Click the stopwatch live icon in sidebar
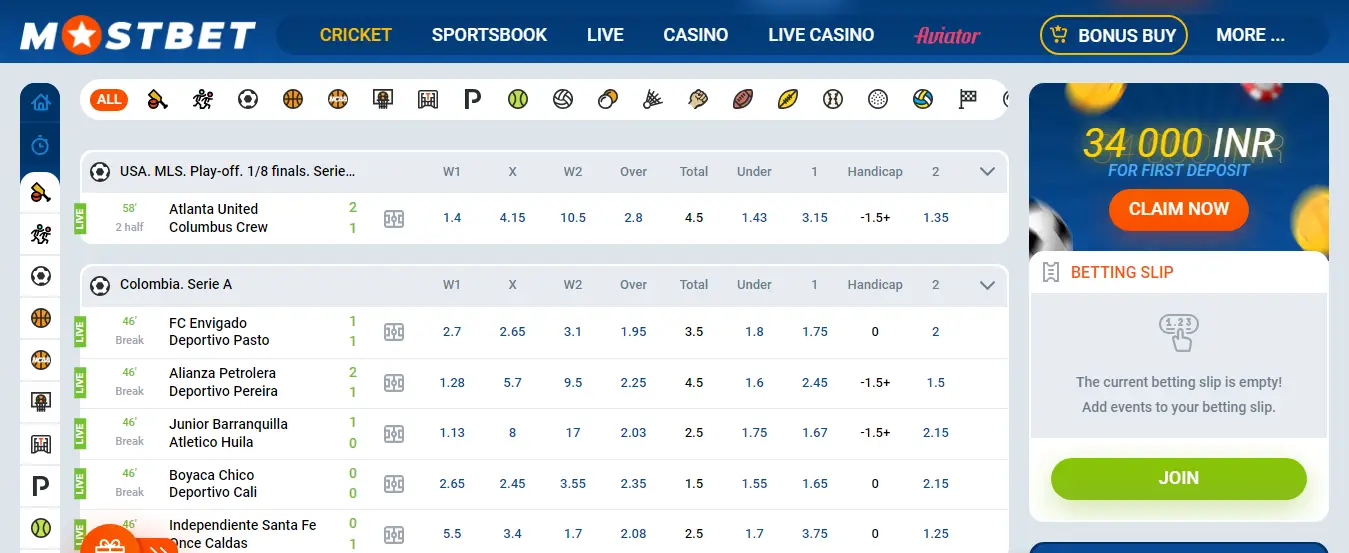Image resolution: width=1349 pixels, height=553 pixels. [40, 146]
